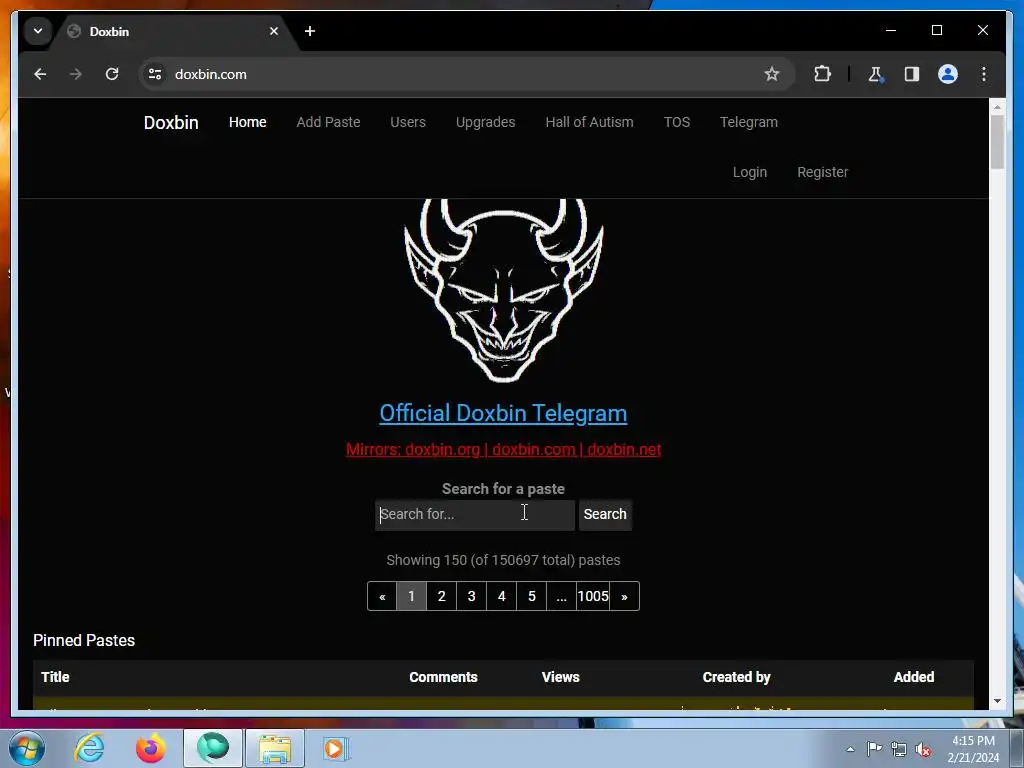The width and height of the screenshot is (1024, 768).
Task: Click the Search button
Action: pyautogui.click(x=605, y=515)
